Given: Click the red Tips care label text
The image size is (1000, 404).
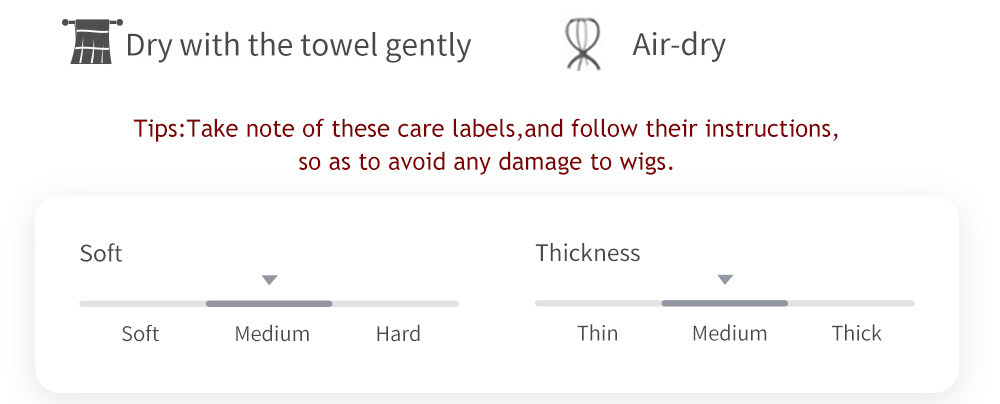Looking at the screenshot, I should pyautogui.click(x=486, y=146).
